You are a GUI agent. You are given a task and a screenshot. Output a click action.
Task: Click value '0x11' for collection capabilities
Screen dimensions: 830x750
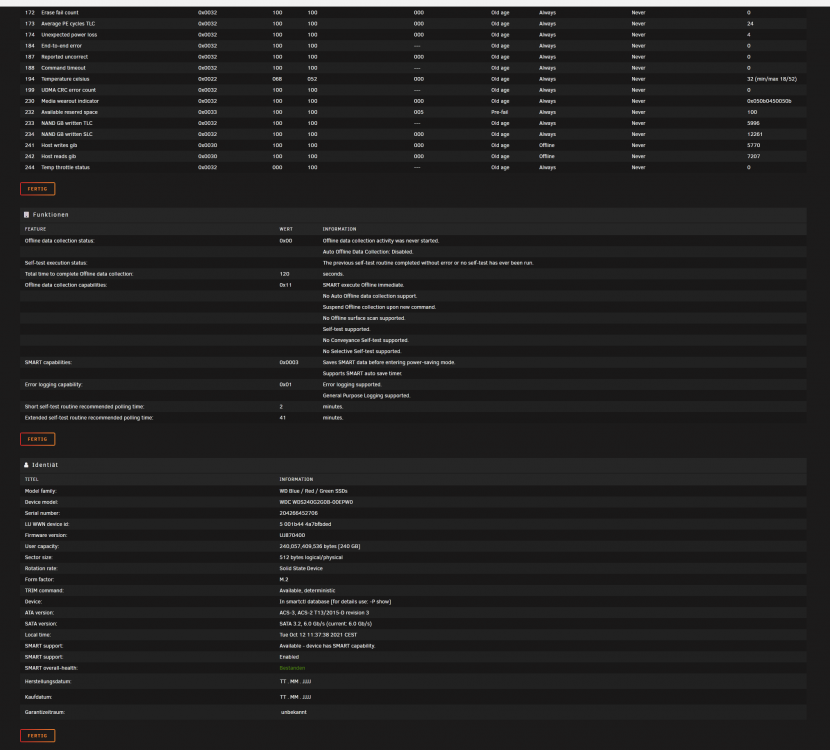(x=285, y=286)
